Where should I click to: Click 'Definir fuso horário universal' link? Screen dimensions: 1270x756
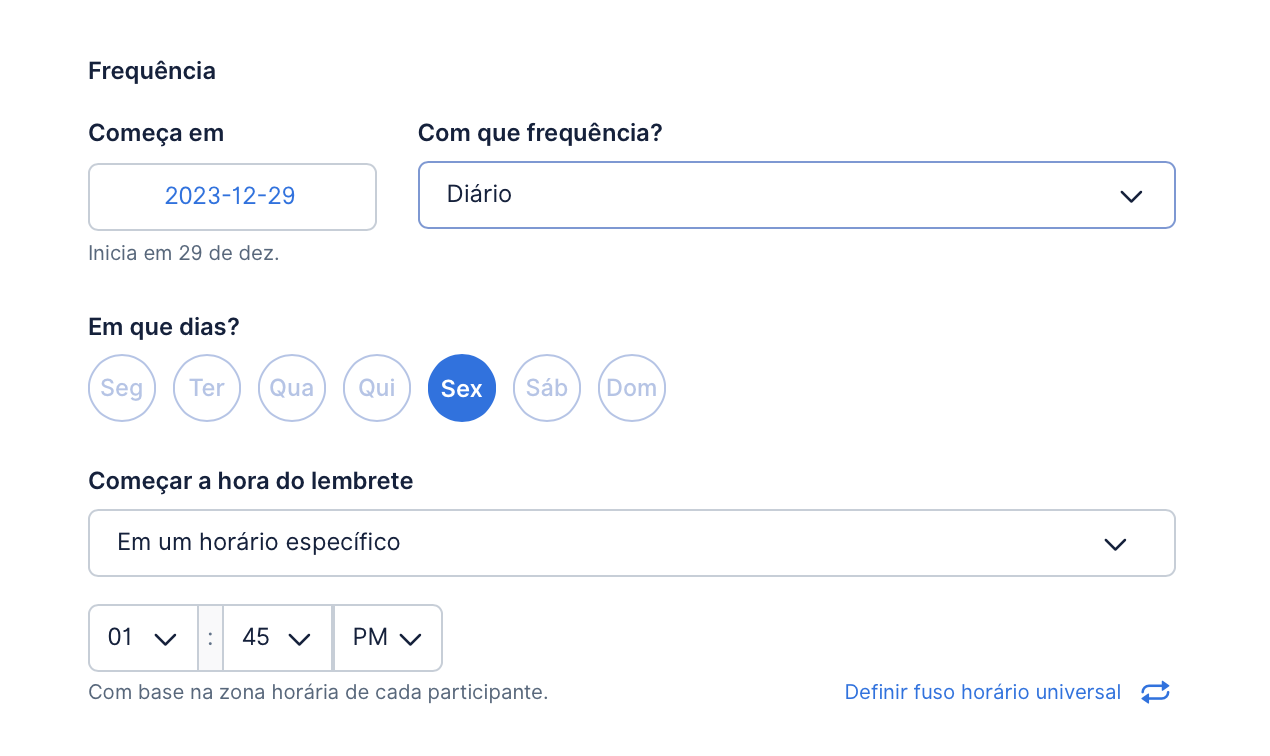[983, 692]
